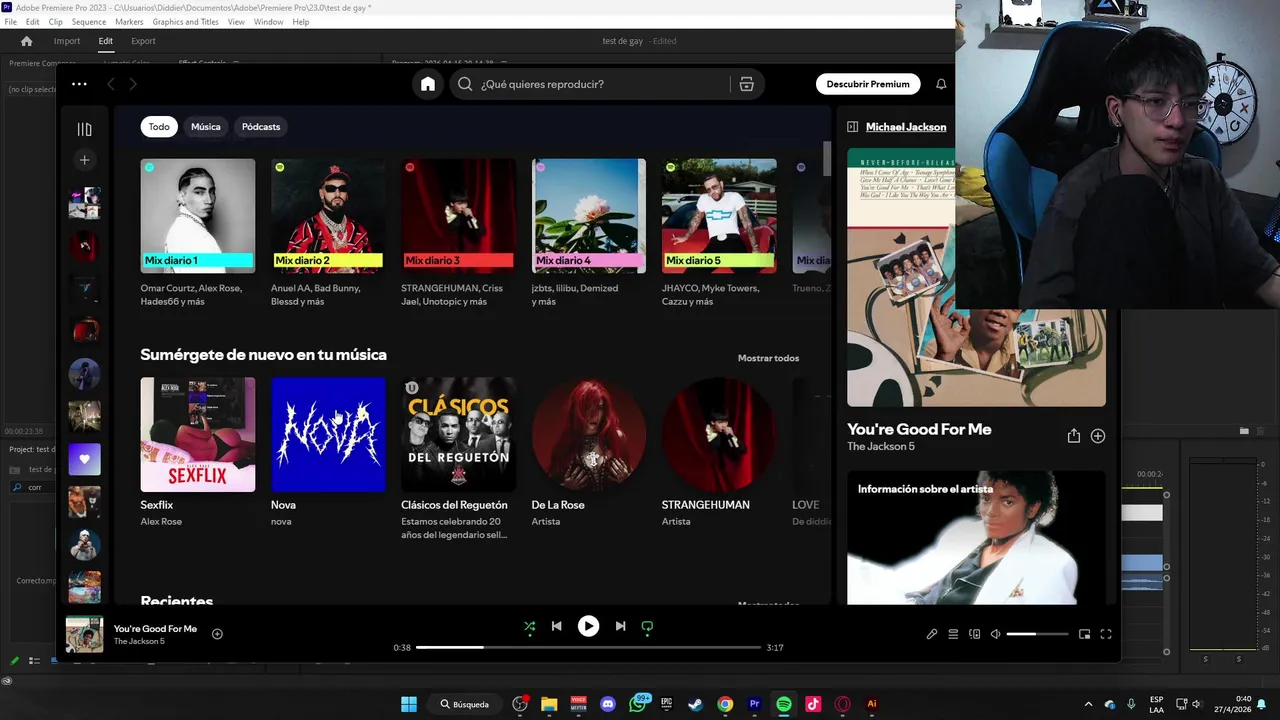Click the You're Good For Me title in the bottom bar

coord(155,629)
